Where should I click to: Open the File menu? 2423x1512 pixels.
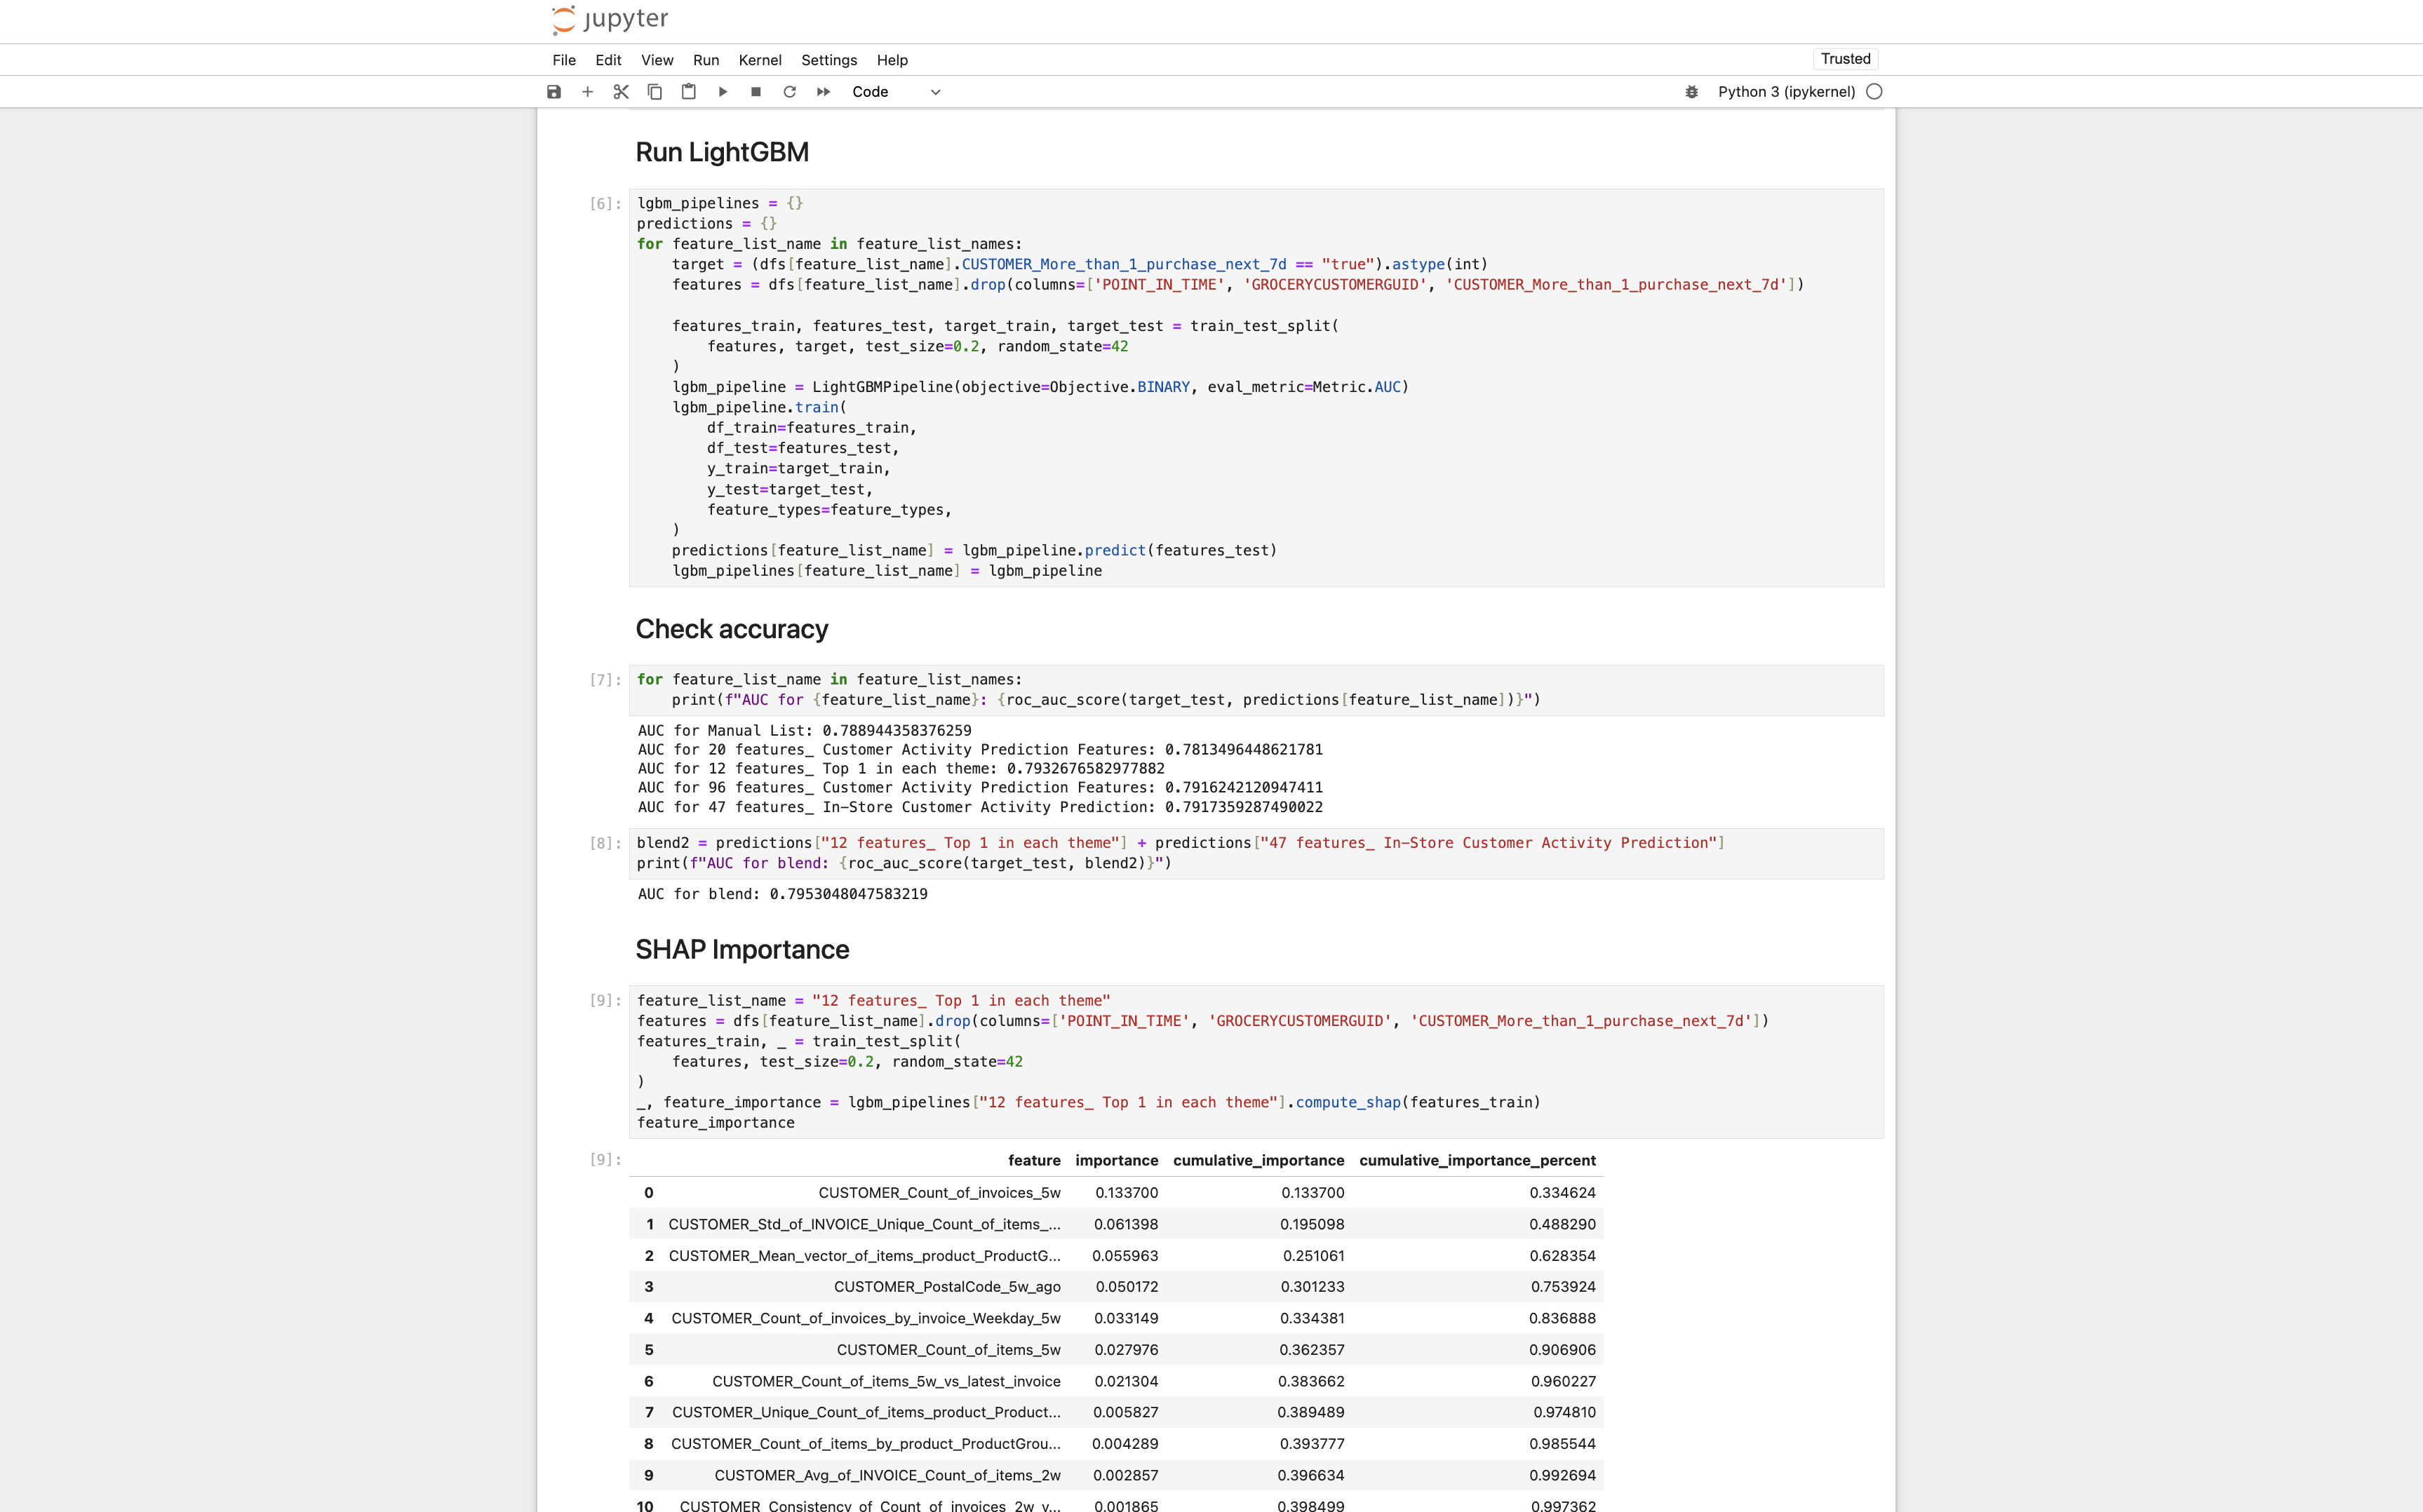564,60
